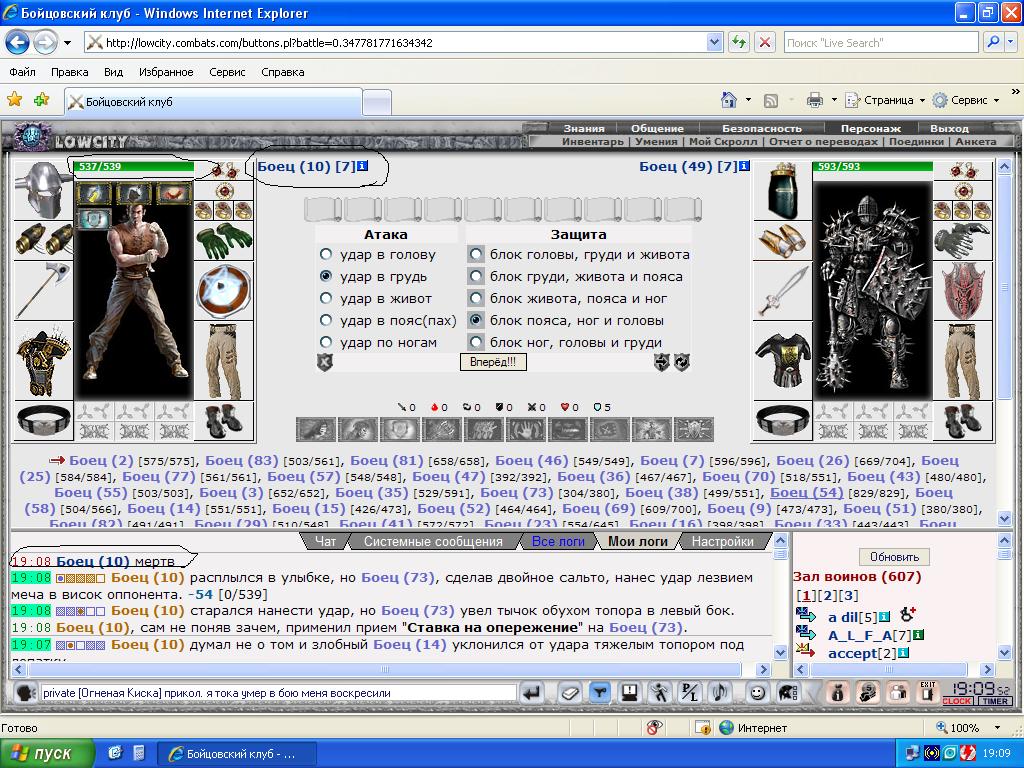Select attack option удар в пояс(пах)
The height and width of the screenshot is (768, 1024).
[326, 320]
